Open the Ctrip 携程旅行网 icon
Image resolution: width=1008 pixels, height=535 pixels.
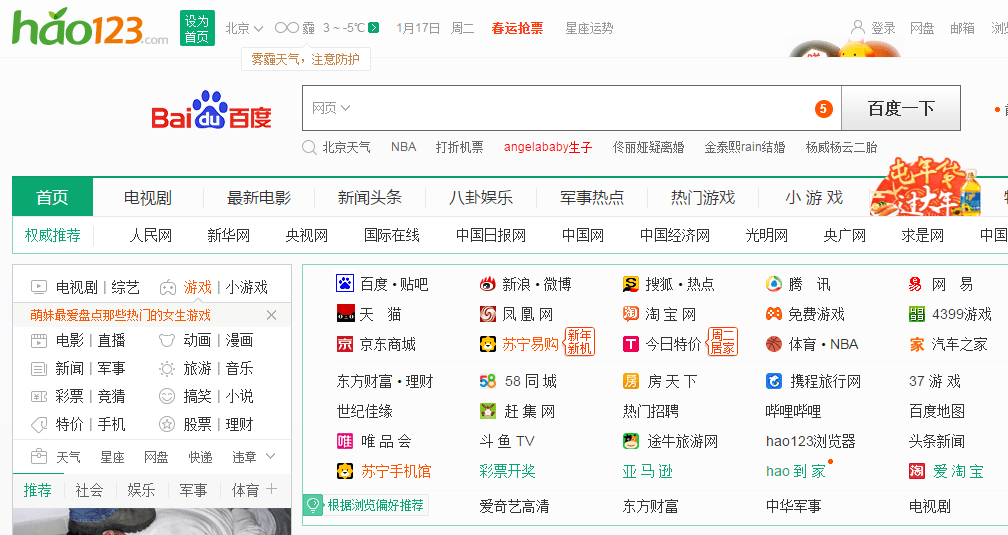(x=774, y=381)
